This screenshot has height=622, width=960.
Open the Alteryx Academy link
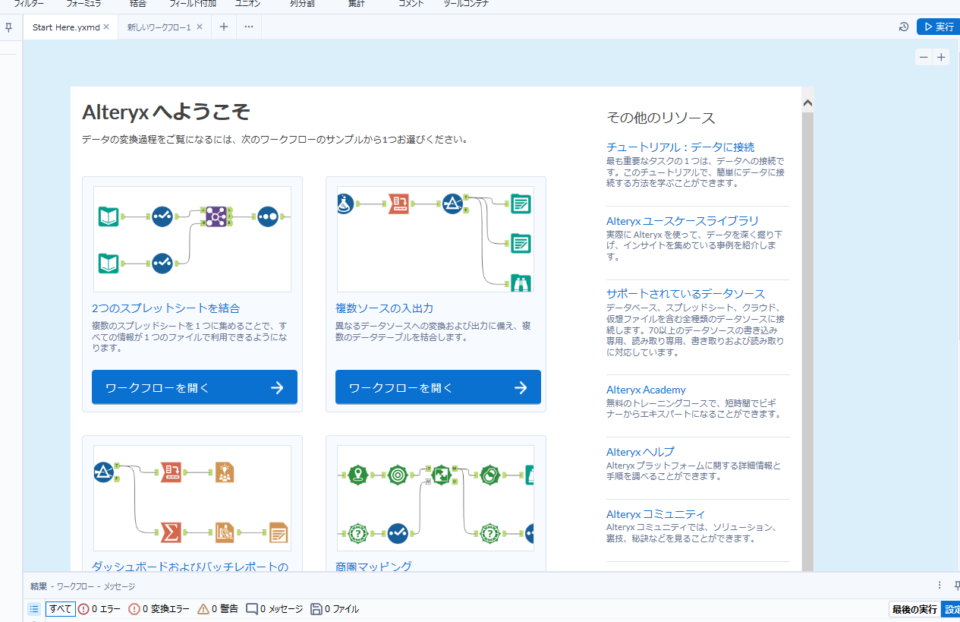646,390
